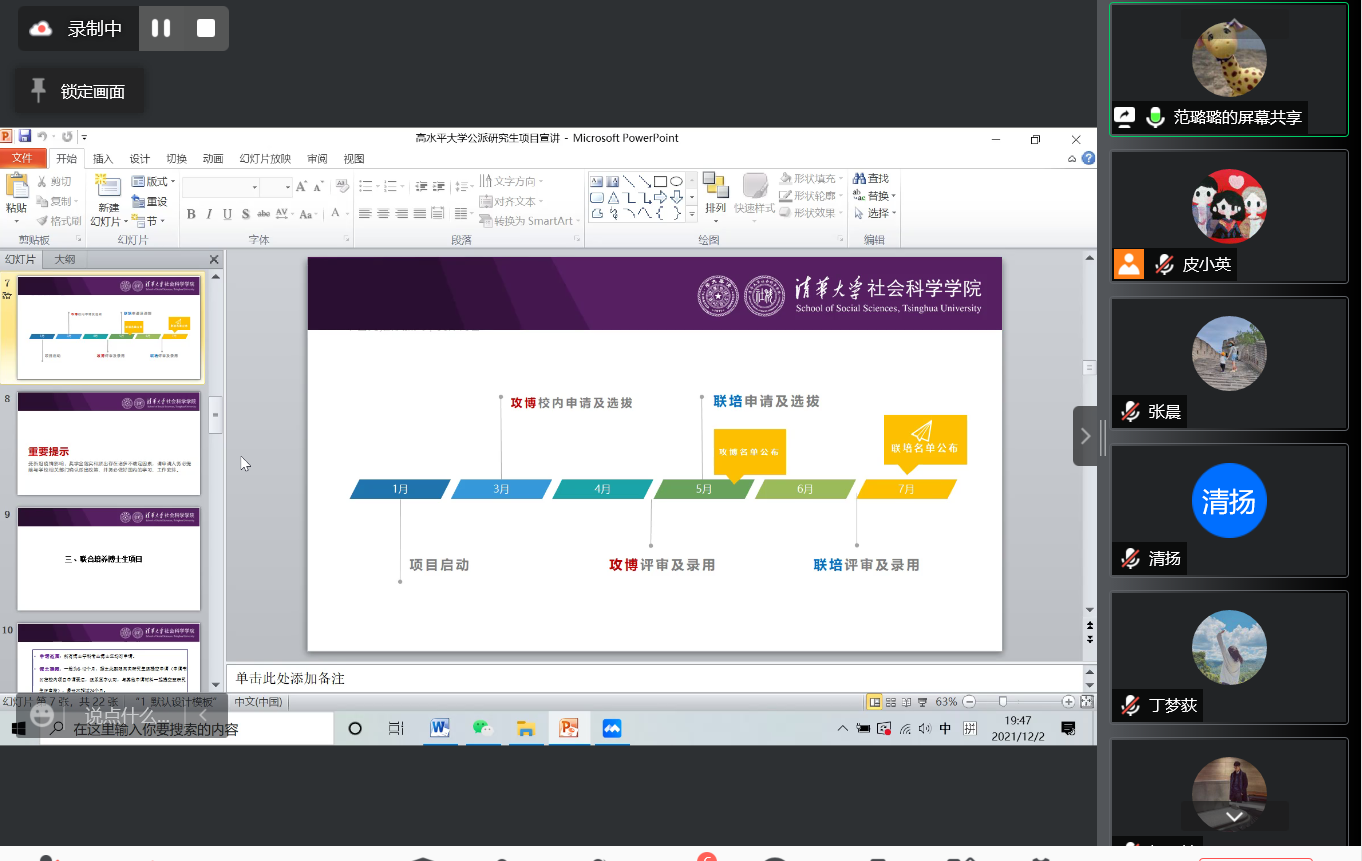Viewport: 1362px width, 861px height.
Task: Pause the recording
Action: (161, 29)
